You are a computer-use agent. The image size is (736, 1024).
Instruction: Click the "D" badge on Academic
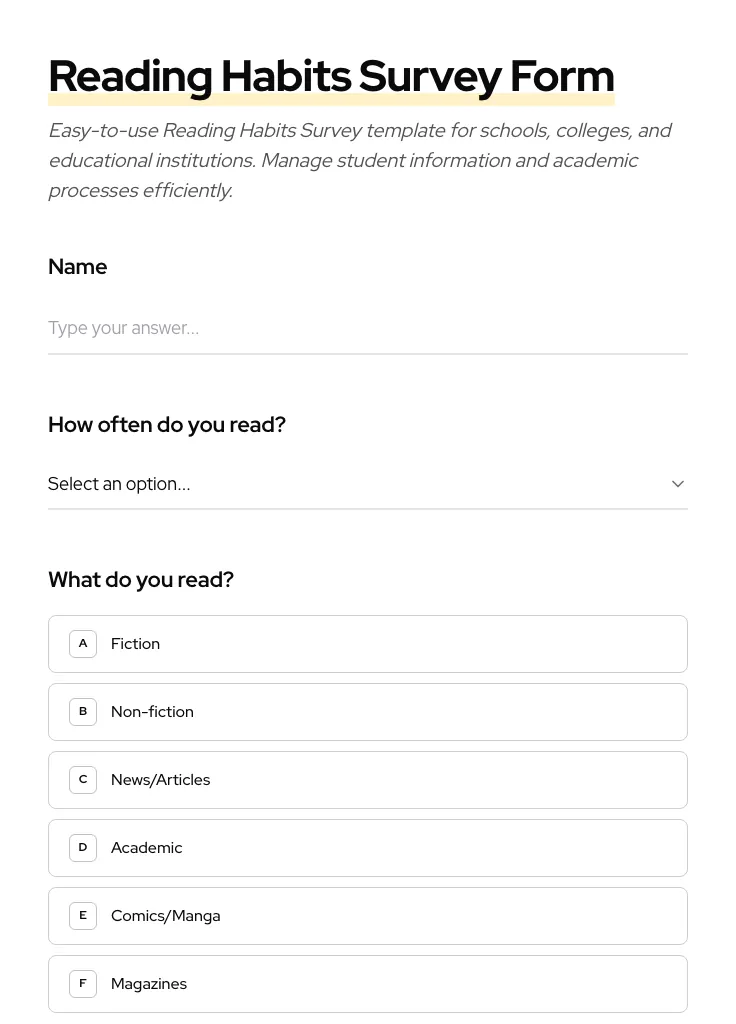click(x=83, y=847)
